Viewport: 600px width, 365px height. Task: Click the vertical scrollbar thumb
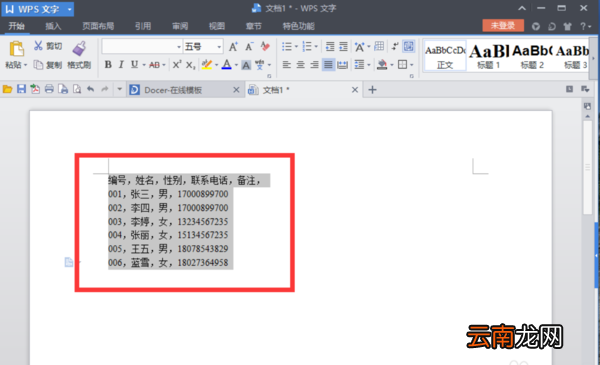[x=587, y=168]
